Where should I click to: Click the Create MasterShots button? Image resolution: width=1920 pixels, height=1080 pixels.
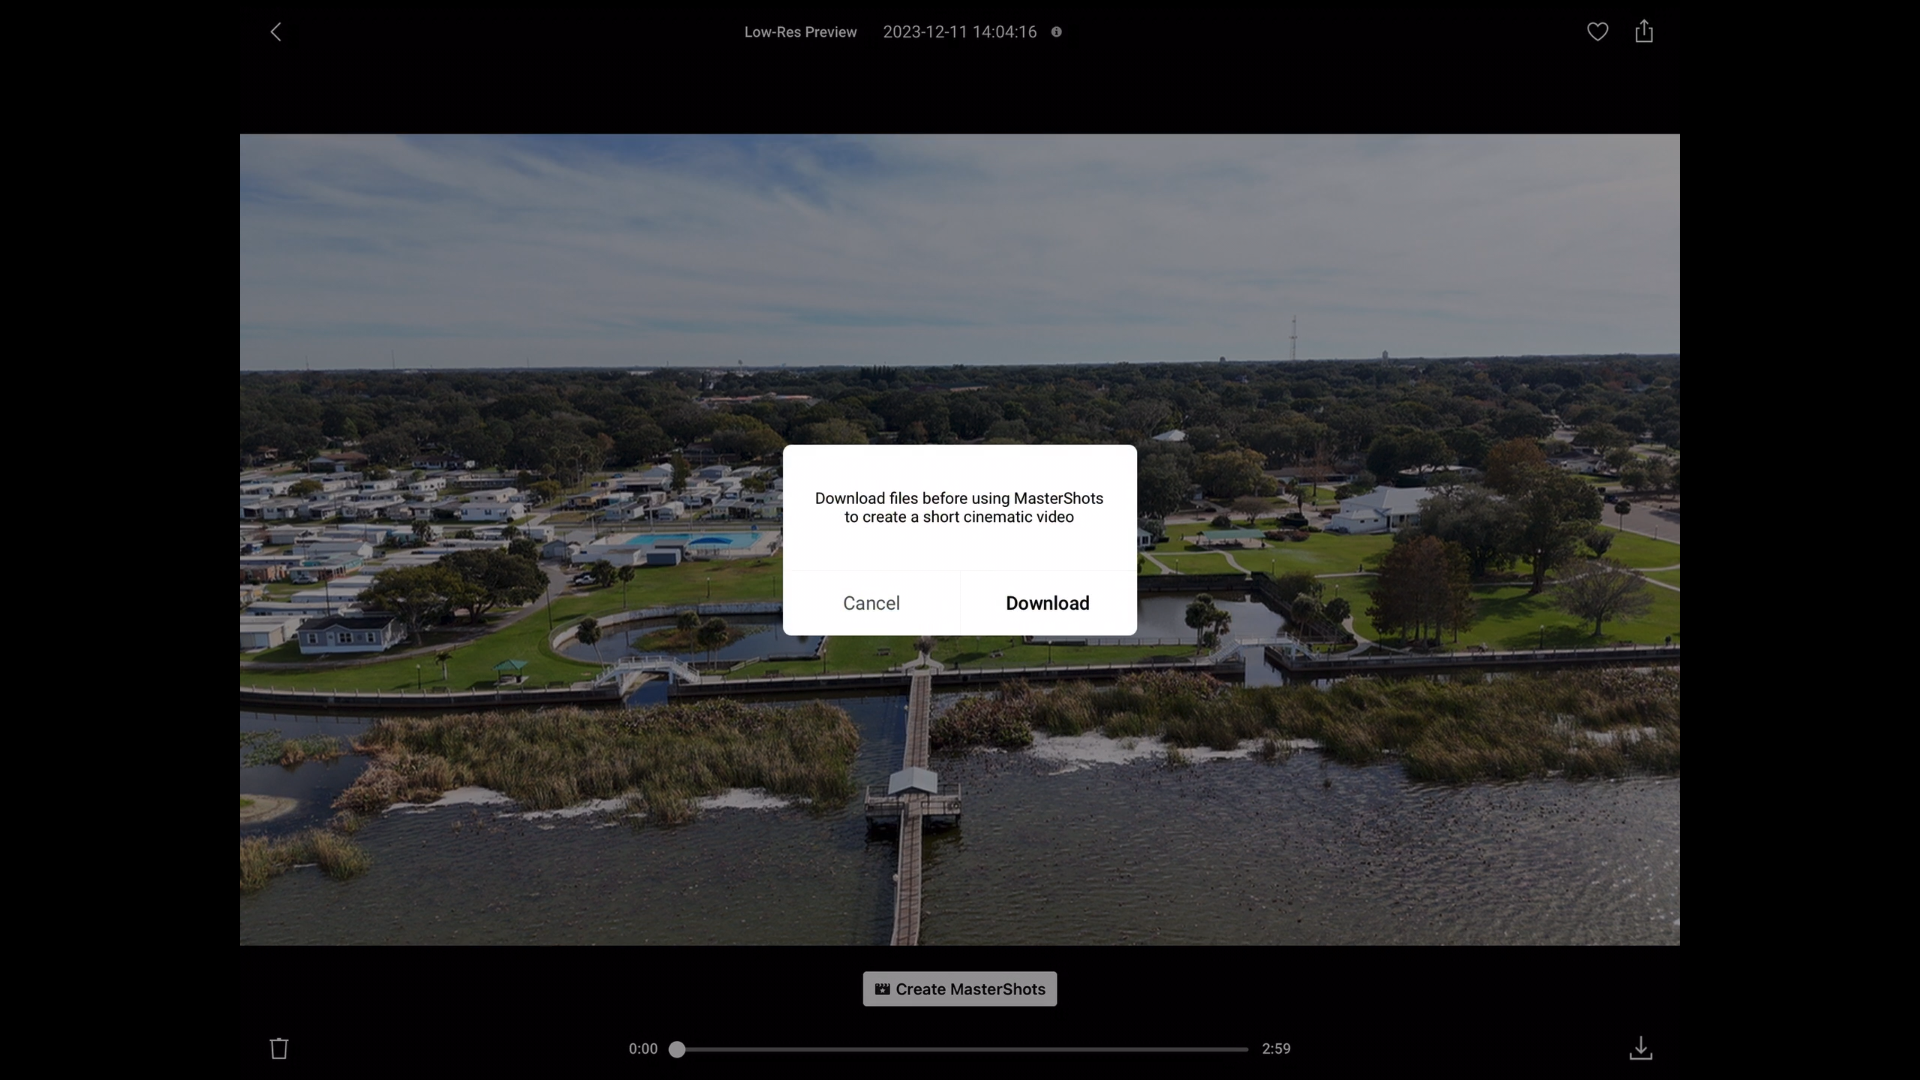[x=960, y=989]
